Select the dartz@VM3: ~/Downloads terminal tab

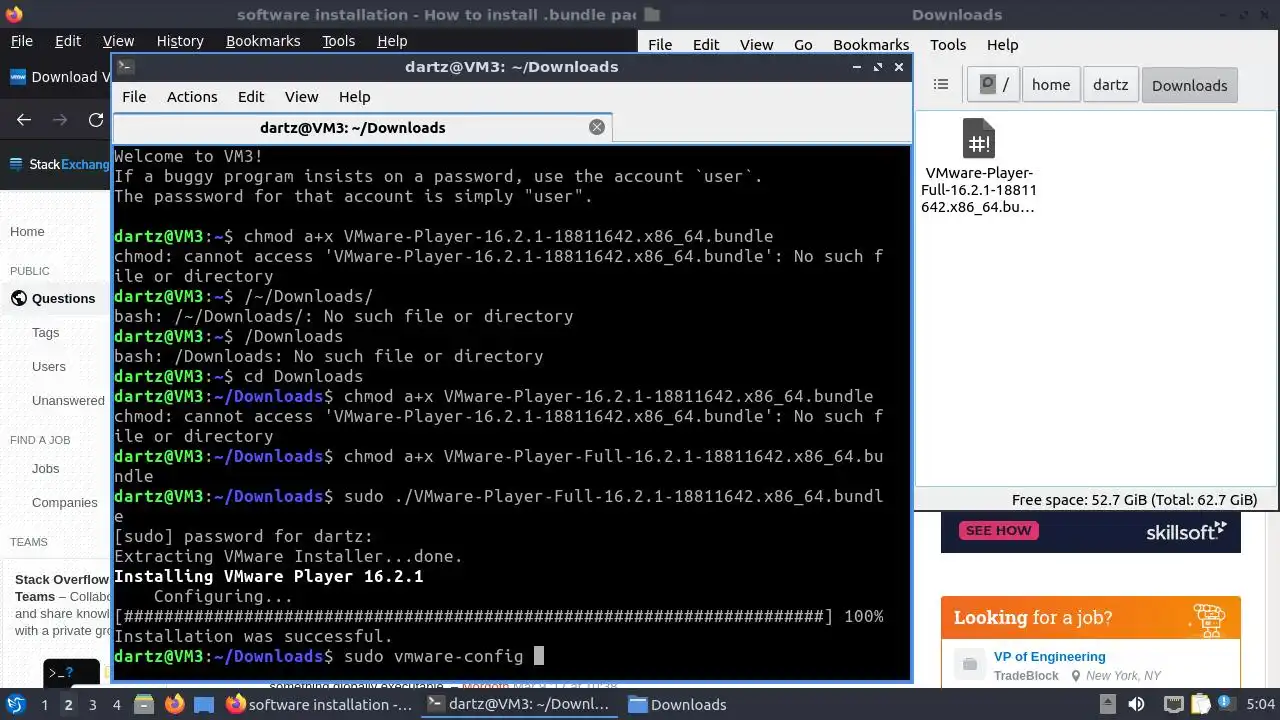tap(362, 127)
